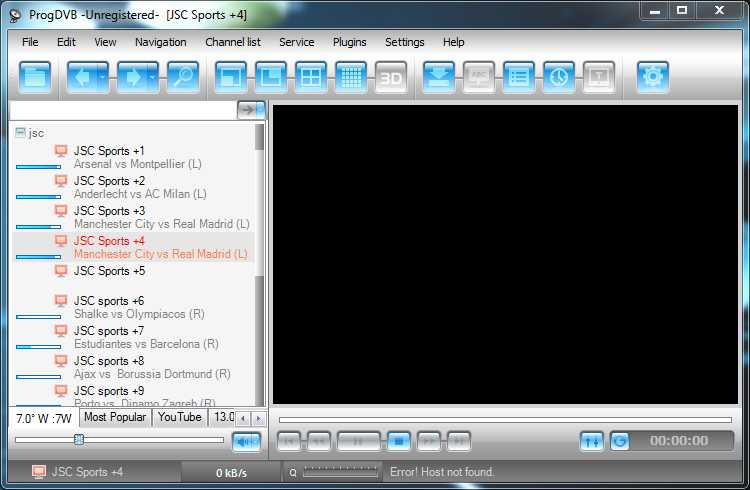Go to the next channel with the forward arrow
This screenshot has height=490, width=750.
[x=132, y=77]
